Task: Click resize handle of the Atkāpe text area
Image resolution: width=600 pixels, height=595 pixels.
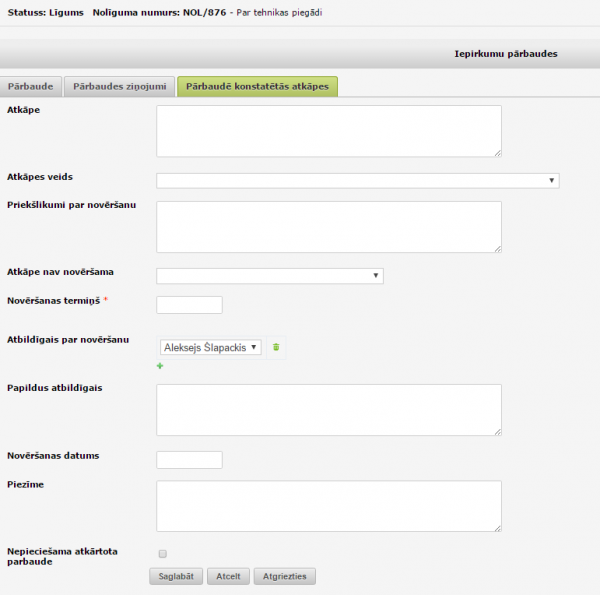Action: [496, 152]
